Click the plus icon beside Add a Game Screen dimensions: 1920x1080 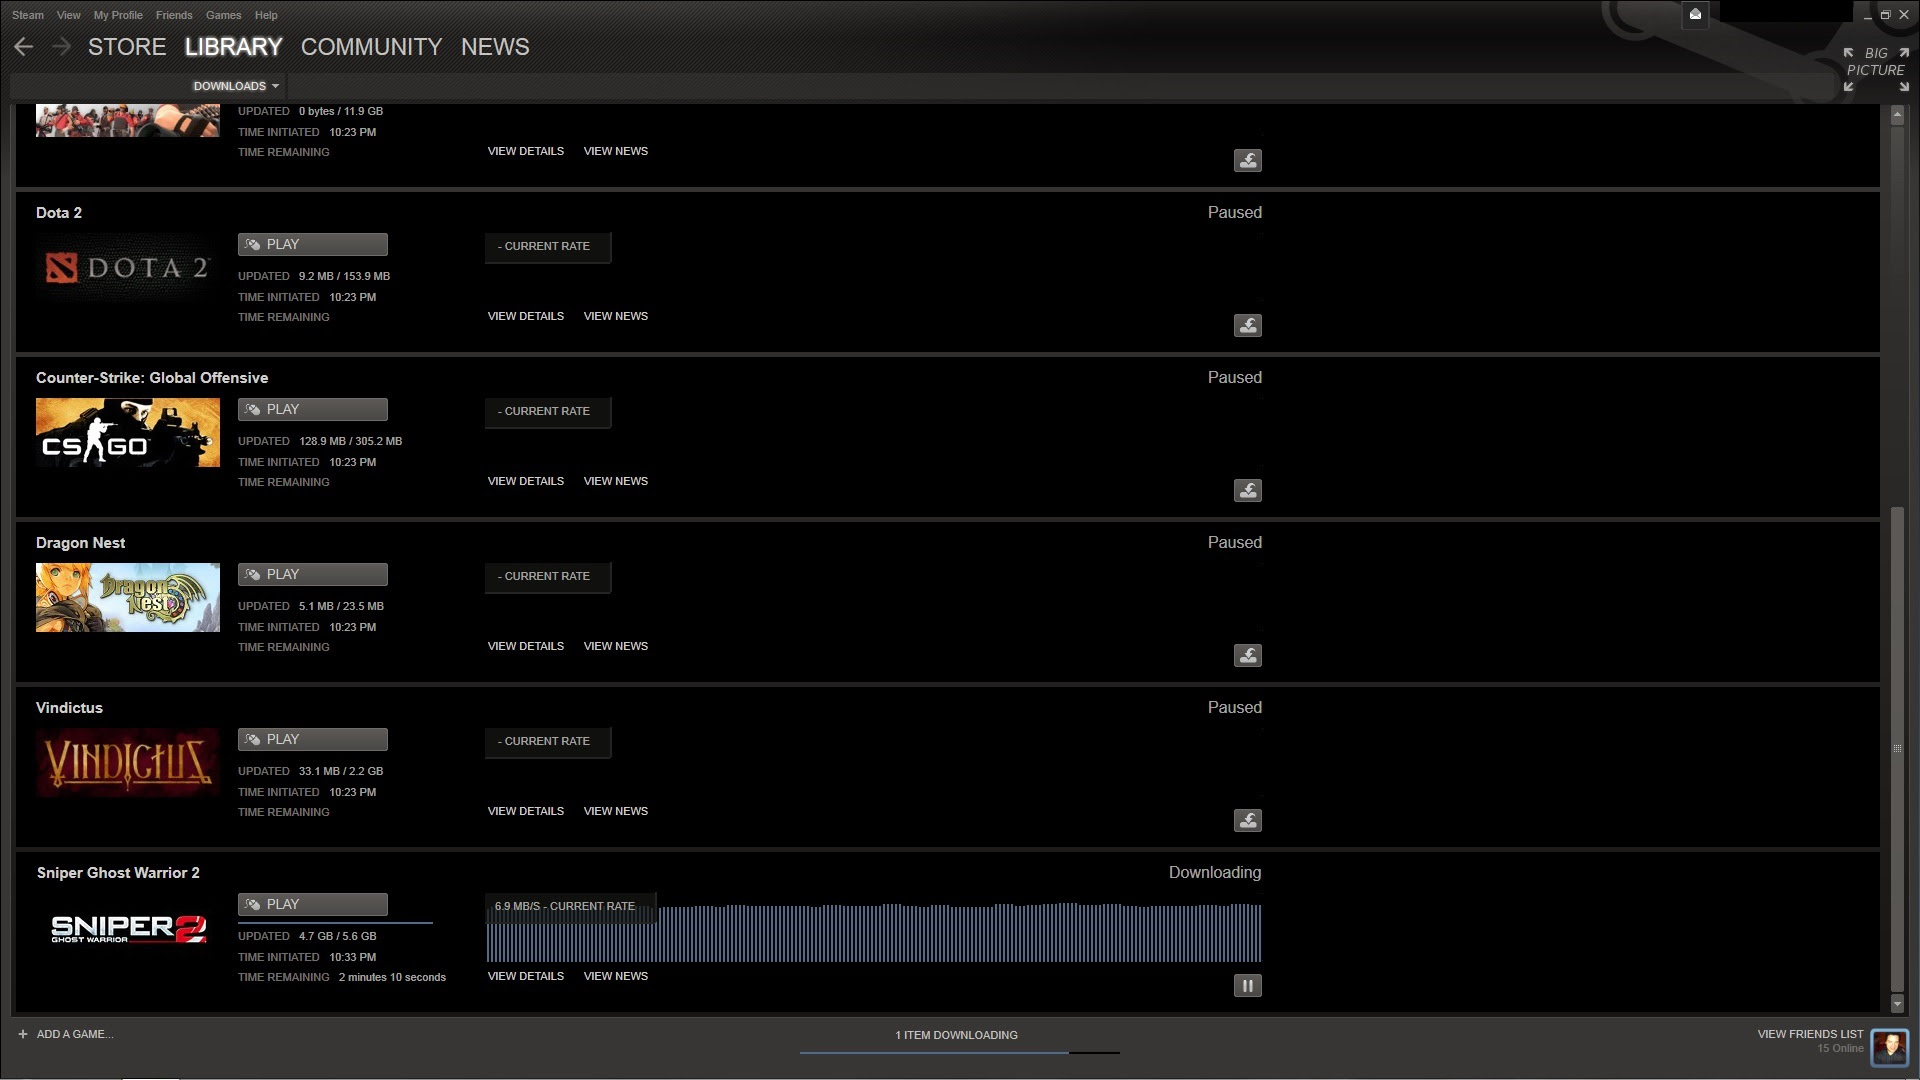coord(22,1034)
